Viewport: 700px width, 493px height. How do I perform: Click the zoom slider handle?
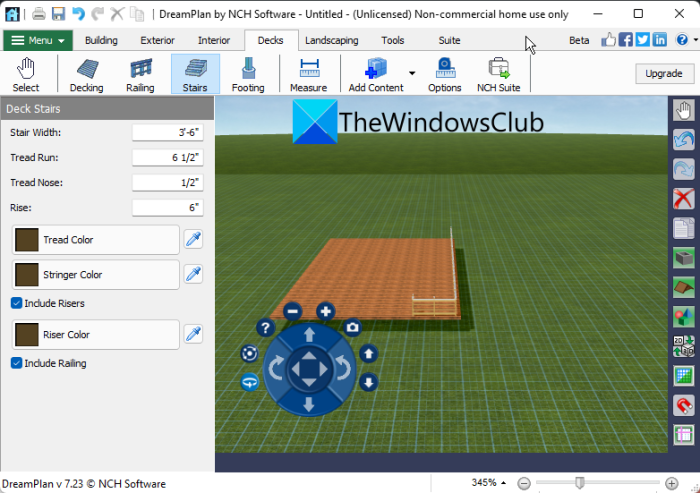[579, 483]
